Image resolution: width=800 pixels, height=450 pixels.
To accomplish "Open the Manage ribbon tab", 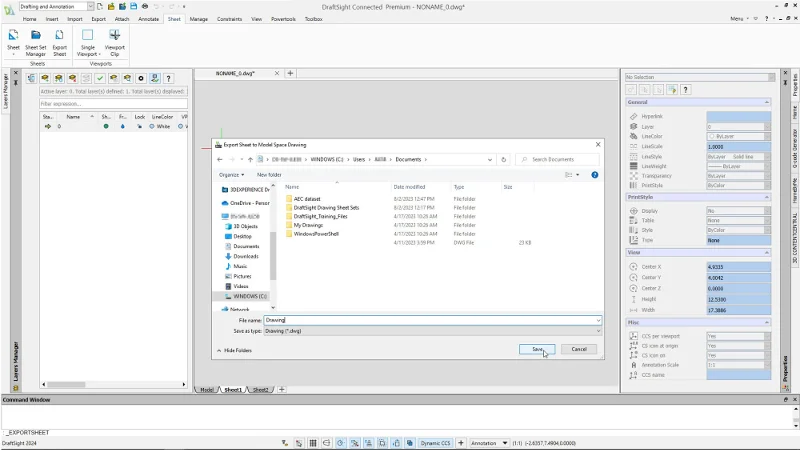I will point(199,19).
